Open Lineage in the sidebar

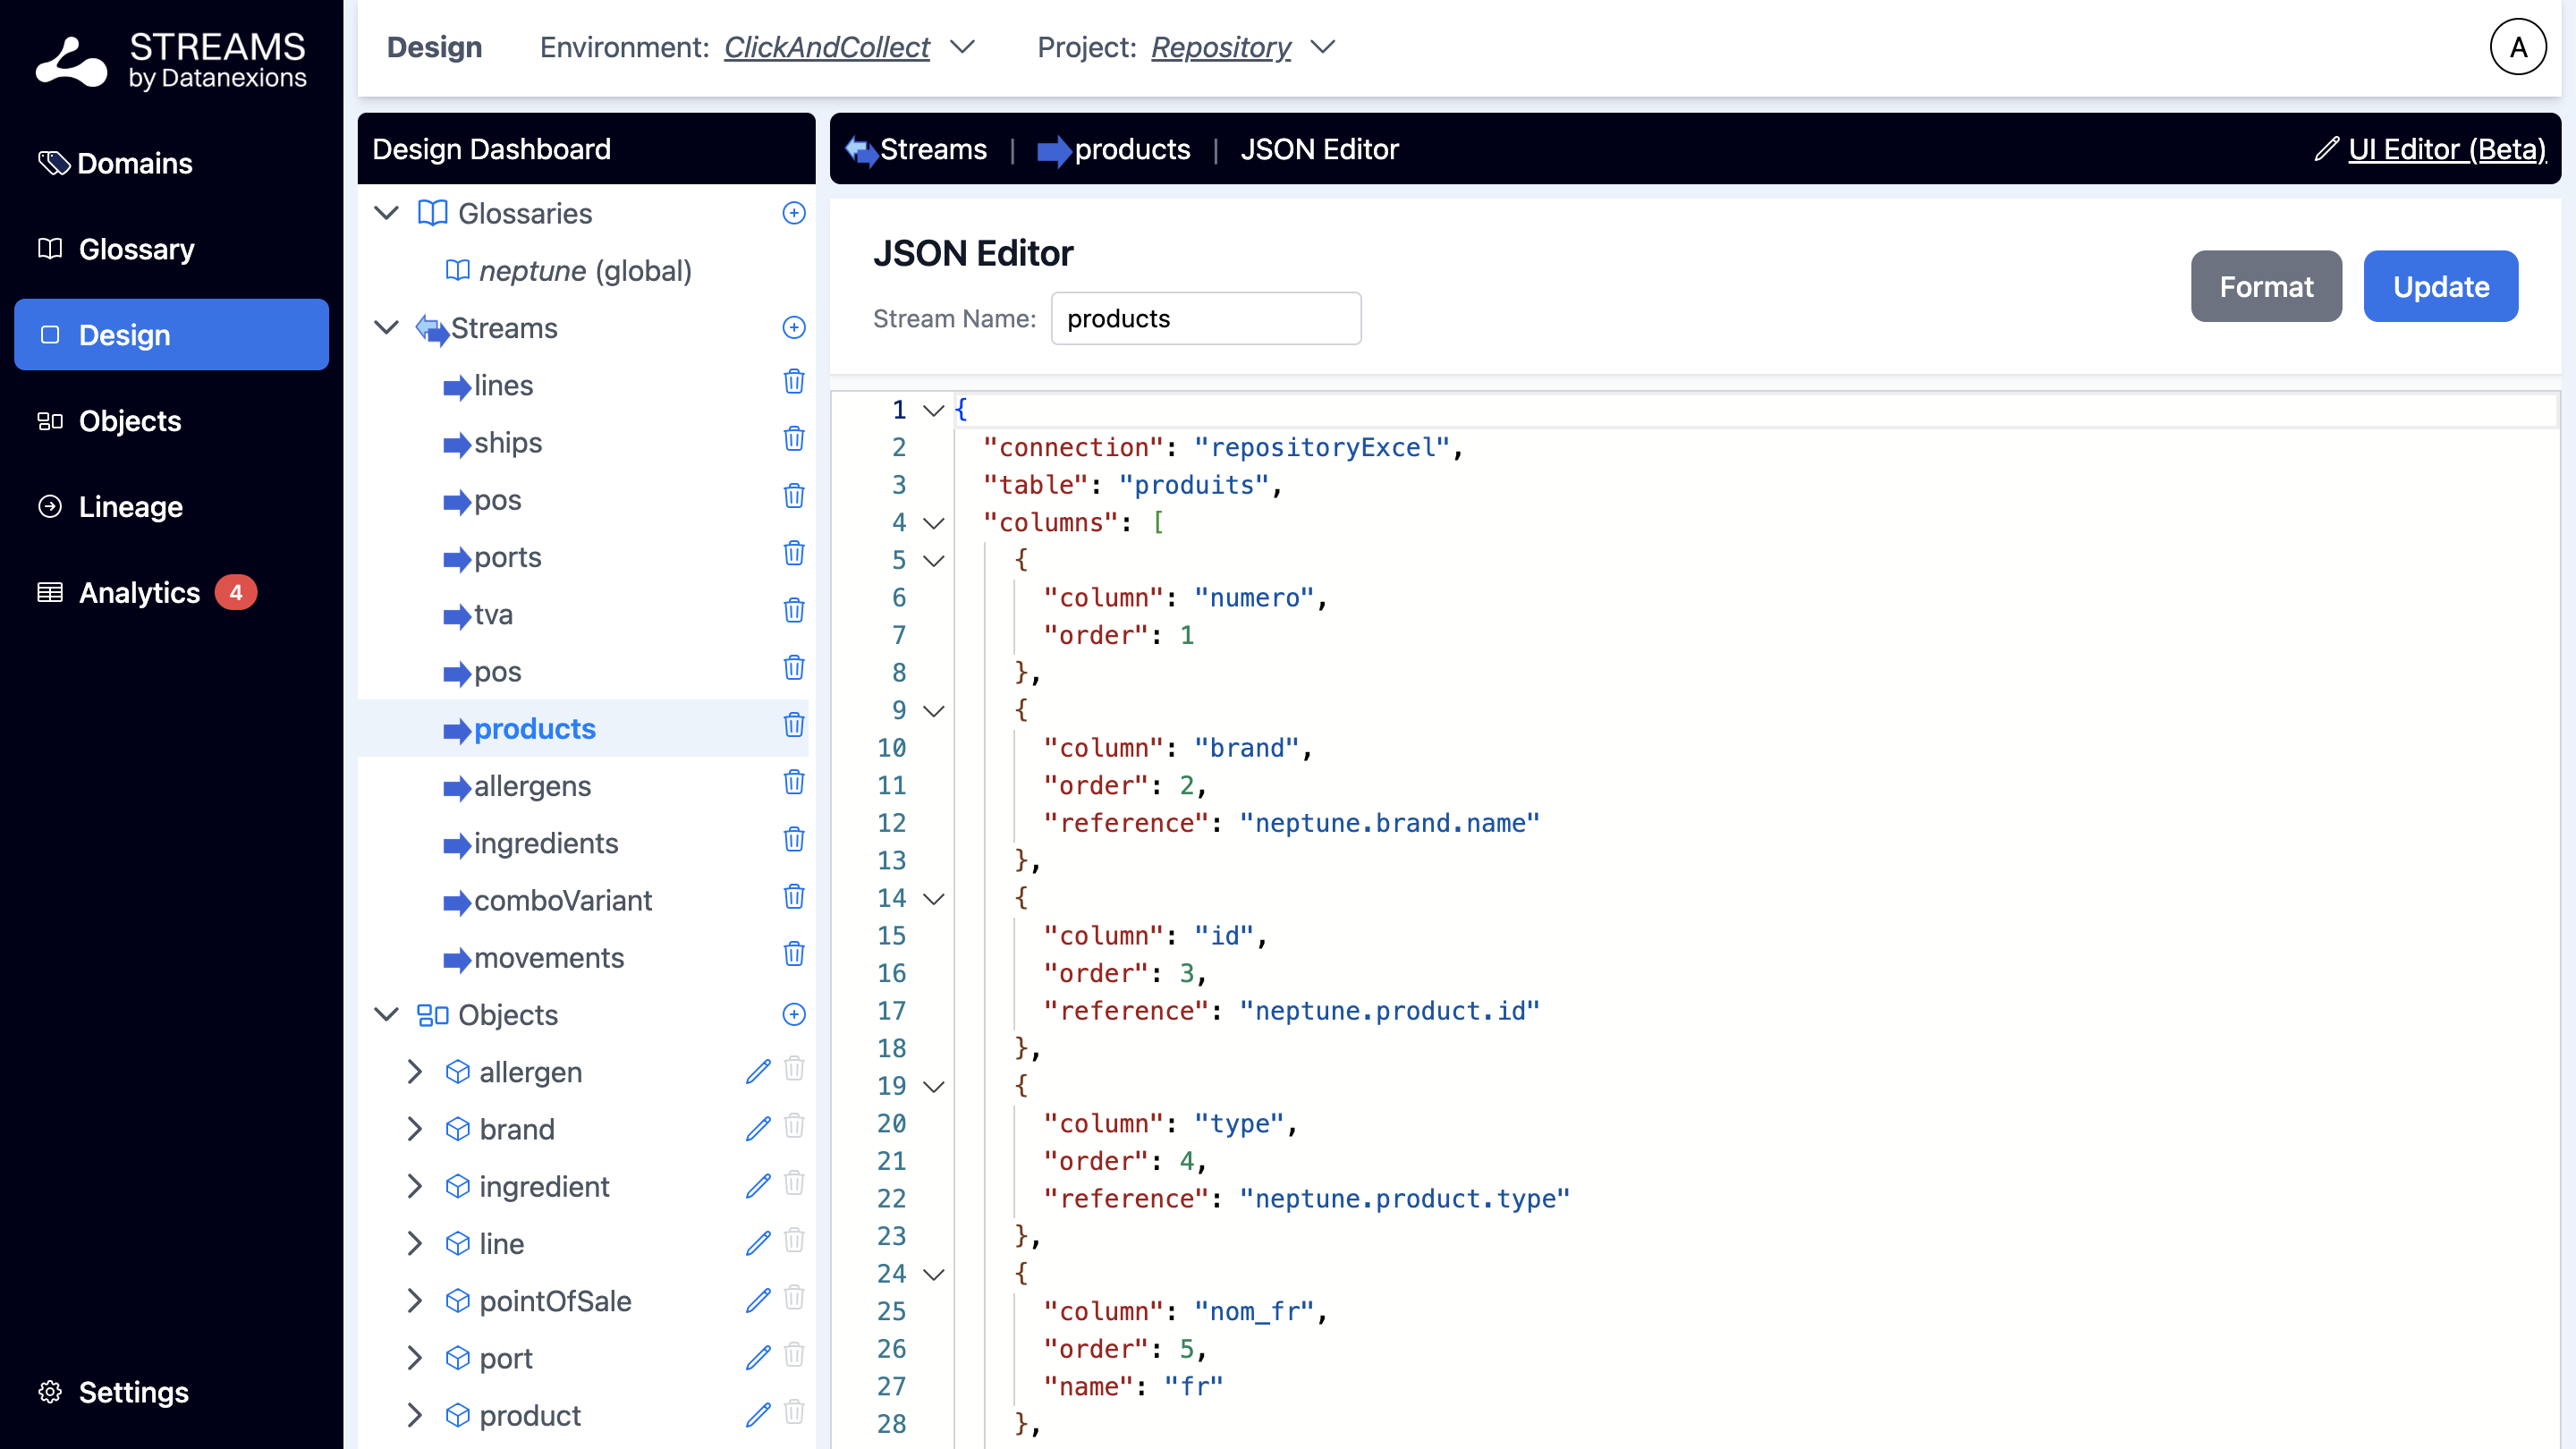pos(130,507)
